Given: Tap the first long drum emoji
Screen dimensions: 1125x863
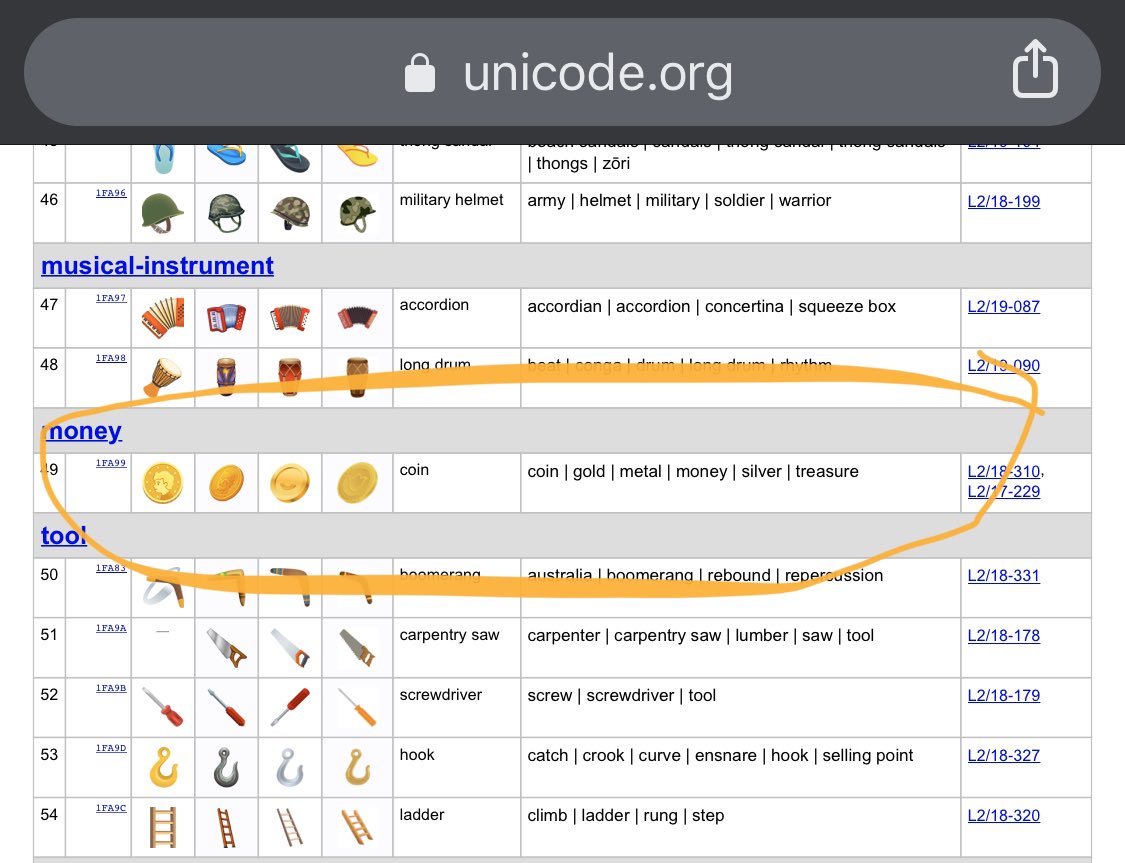Looking at the screenshot, I should pos(163,377).
